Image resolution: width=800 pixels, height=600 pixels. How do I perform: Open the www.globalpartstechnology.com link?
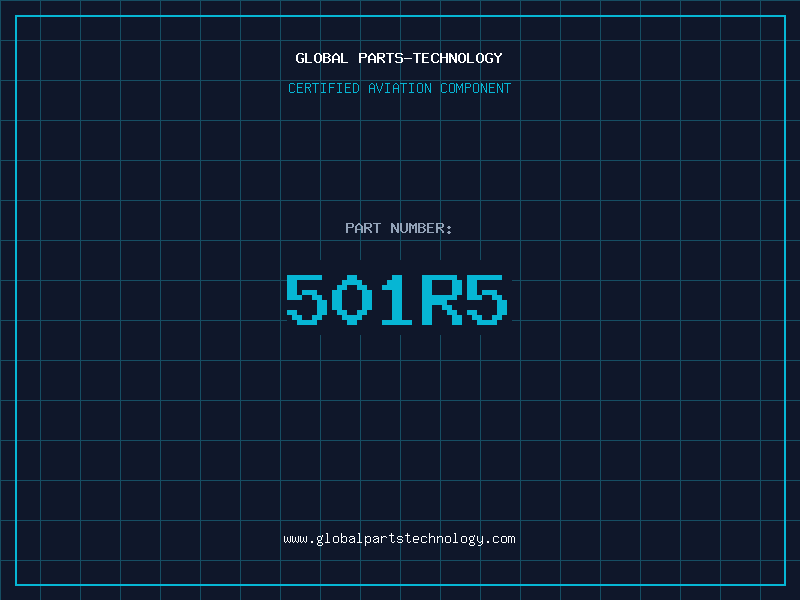click(x=399, y=539)
